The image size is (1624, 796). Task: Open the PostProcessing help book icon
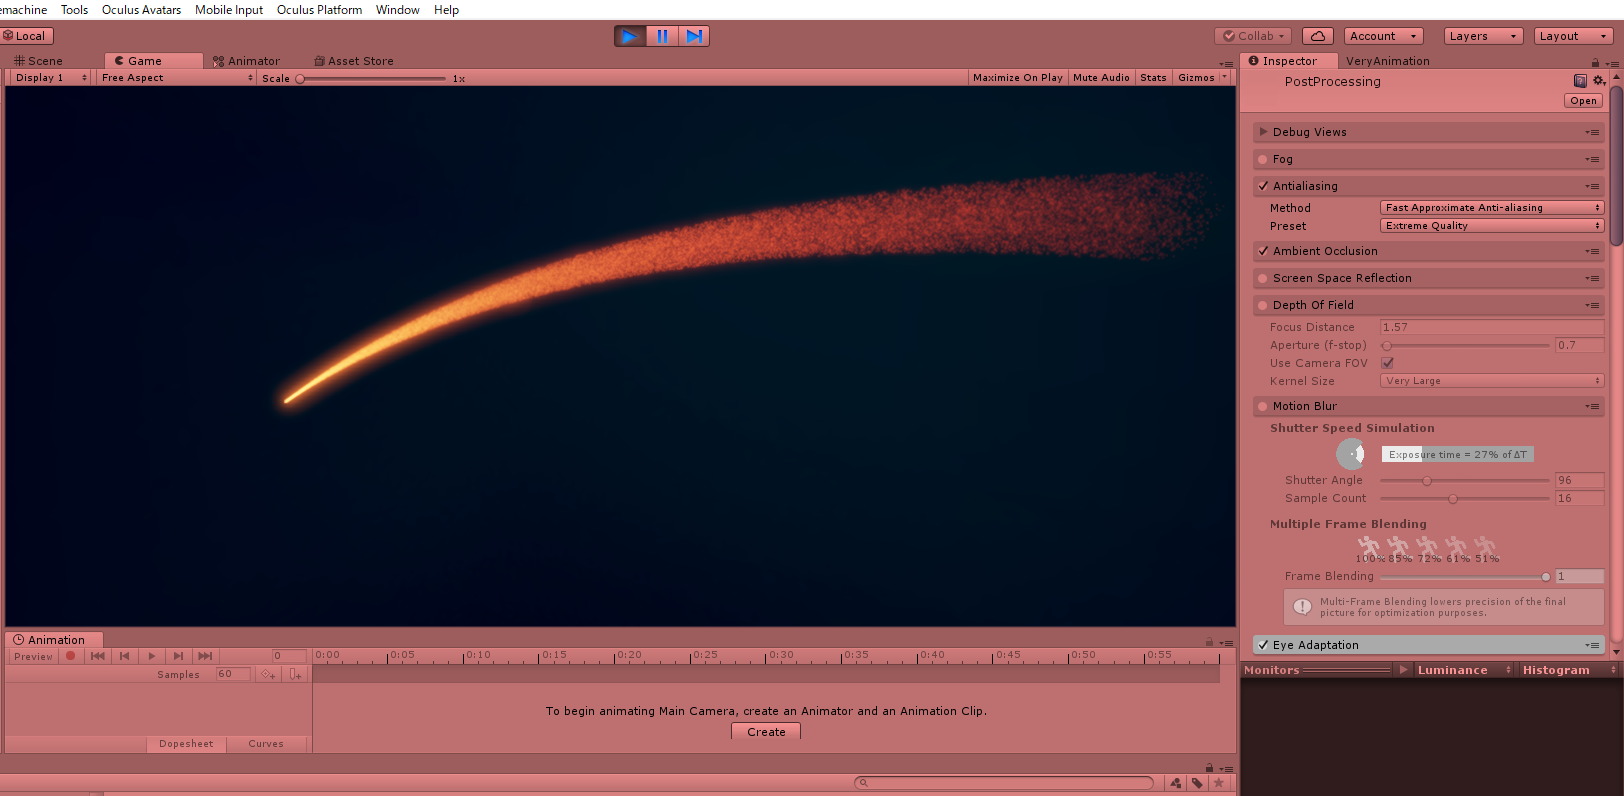click(1580, 81)
